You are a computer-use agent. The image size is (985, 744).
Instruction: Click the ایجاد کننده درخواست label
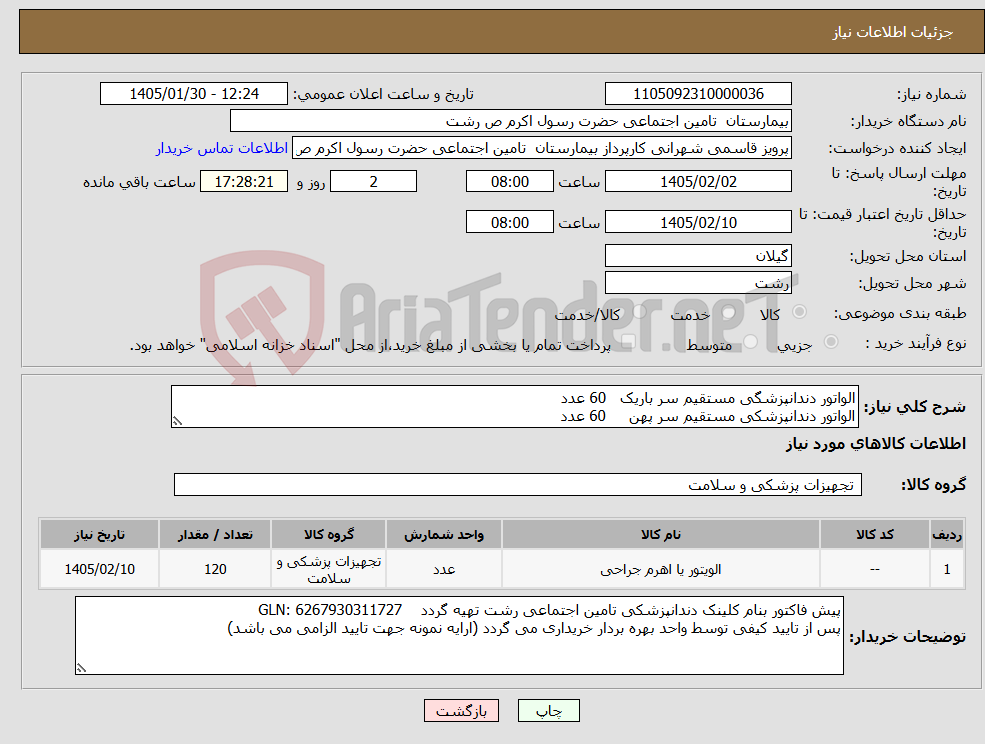point(897,149)
